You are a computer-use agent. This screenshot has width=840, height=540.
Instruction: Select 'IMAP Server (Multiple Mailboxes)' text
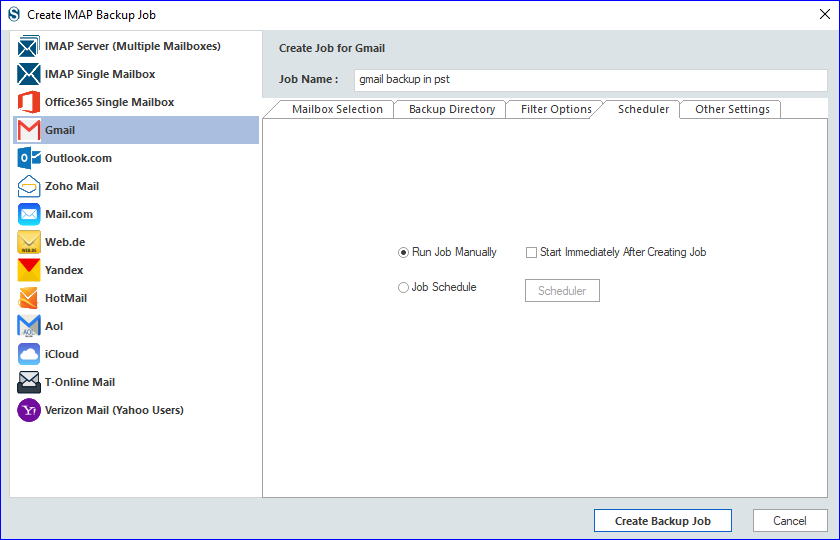coord(133,46)
